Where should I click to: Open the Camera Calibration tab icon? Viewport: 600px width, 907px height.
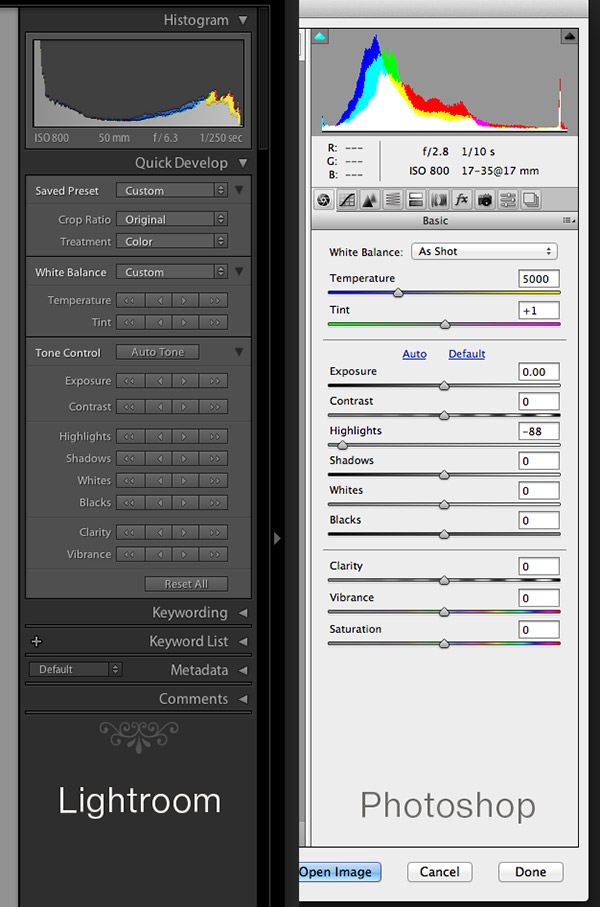click(485, 200)
